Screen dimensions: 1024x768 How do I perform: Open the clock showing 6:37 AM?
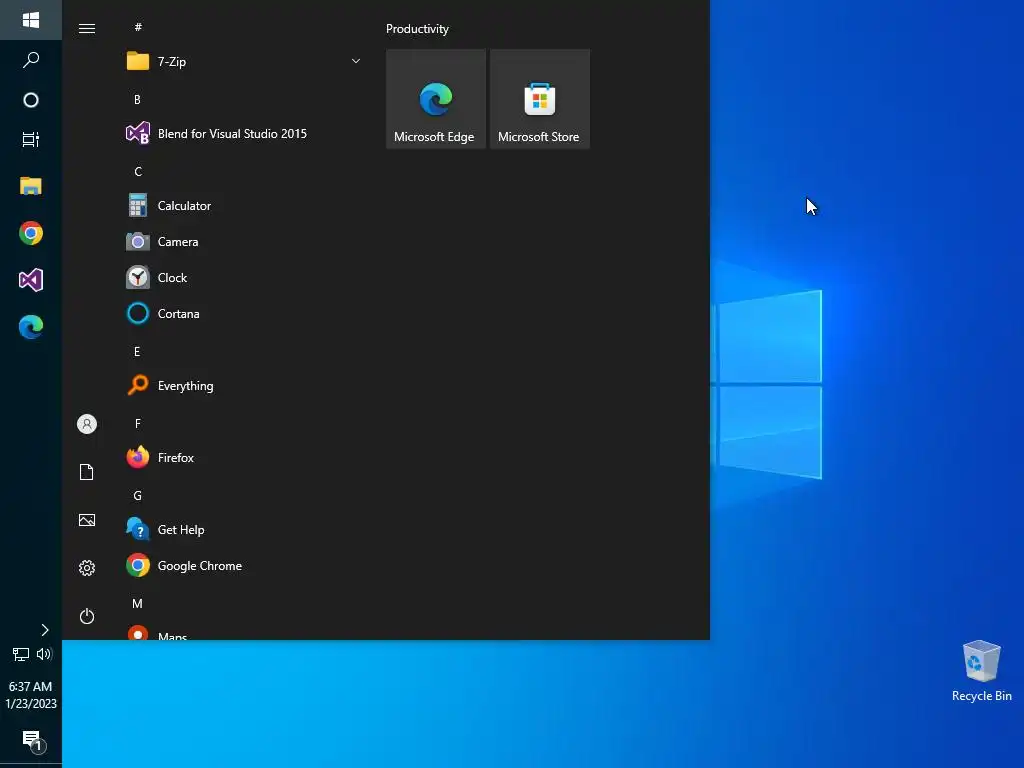(x=31, y=695)
